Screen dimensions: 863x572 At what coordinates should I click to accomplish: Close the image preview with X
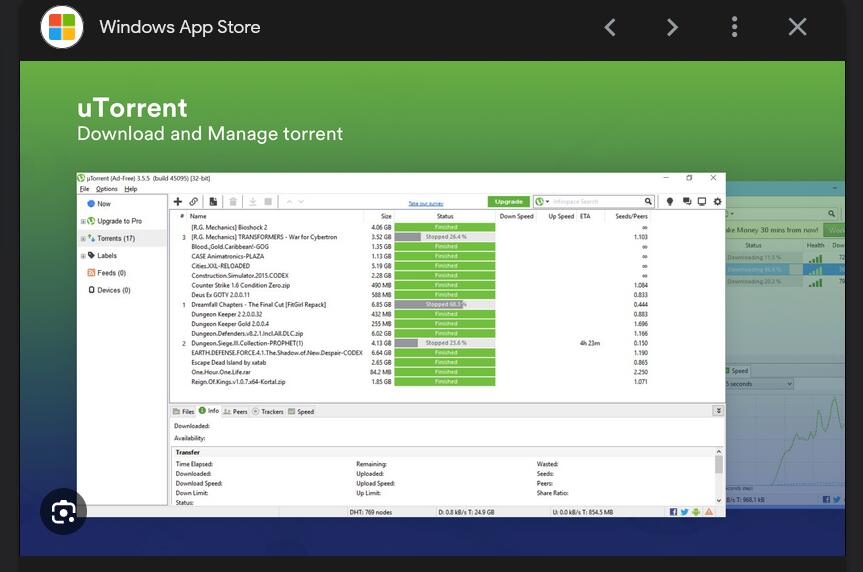click(x=797, y=26)
